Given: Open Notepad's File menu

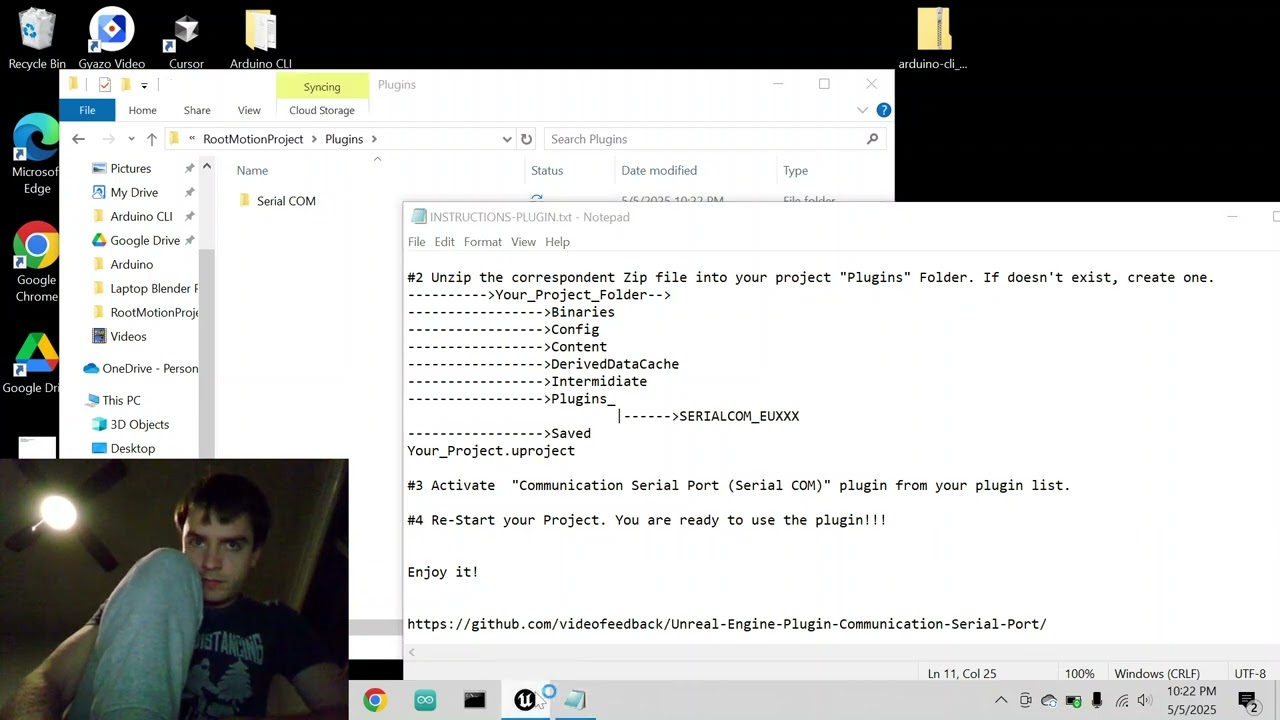Looking at the screenshot, I should tap(416, 242).
